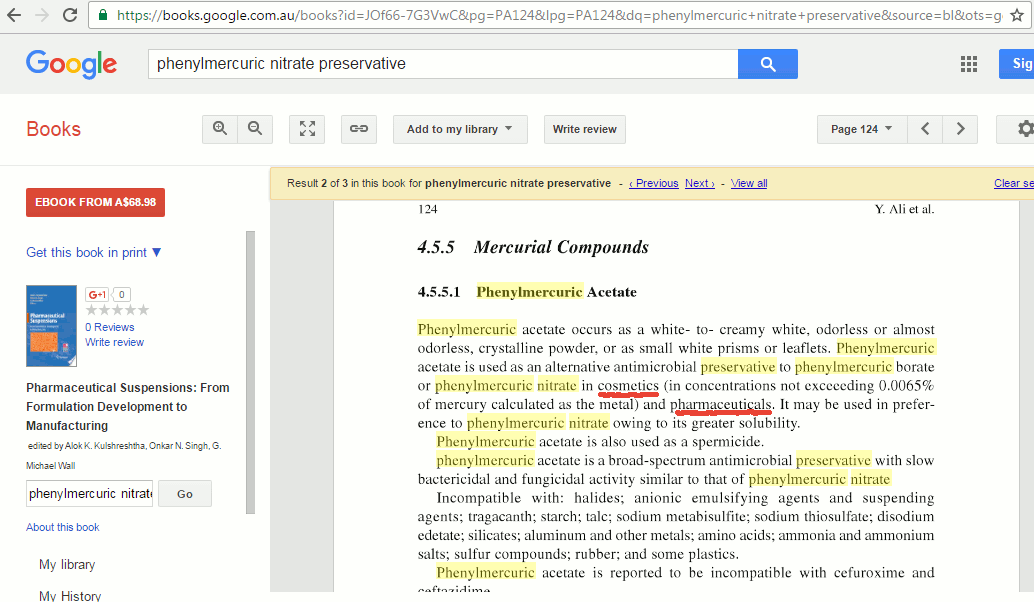Click the underlined word cosmetics
Image resolution: width=1034 pixels, height=602 pixels.
pyautogui.click(x=628, y=386)
